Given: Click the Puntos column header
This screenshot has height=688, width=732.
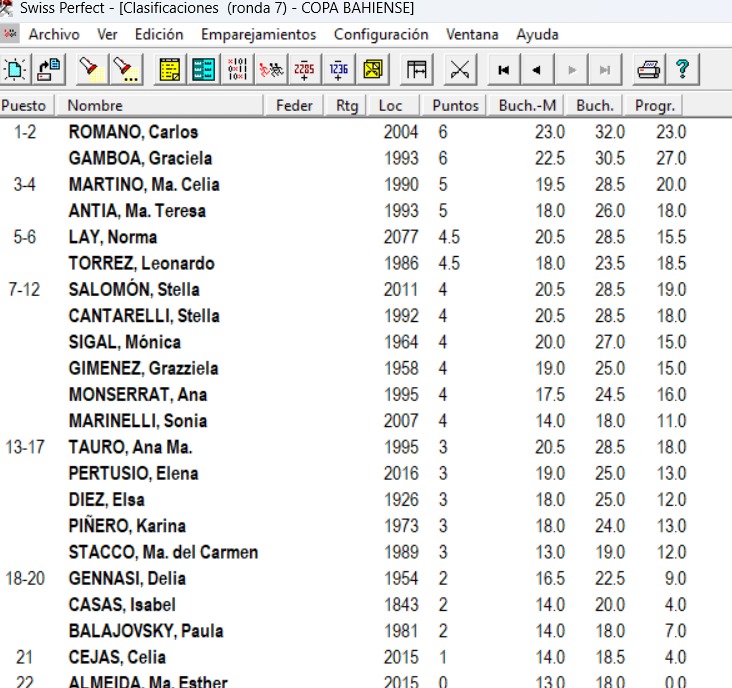Looking at the screenshot, I should pos(455,105).
